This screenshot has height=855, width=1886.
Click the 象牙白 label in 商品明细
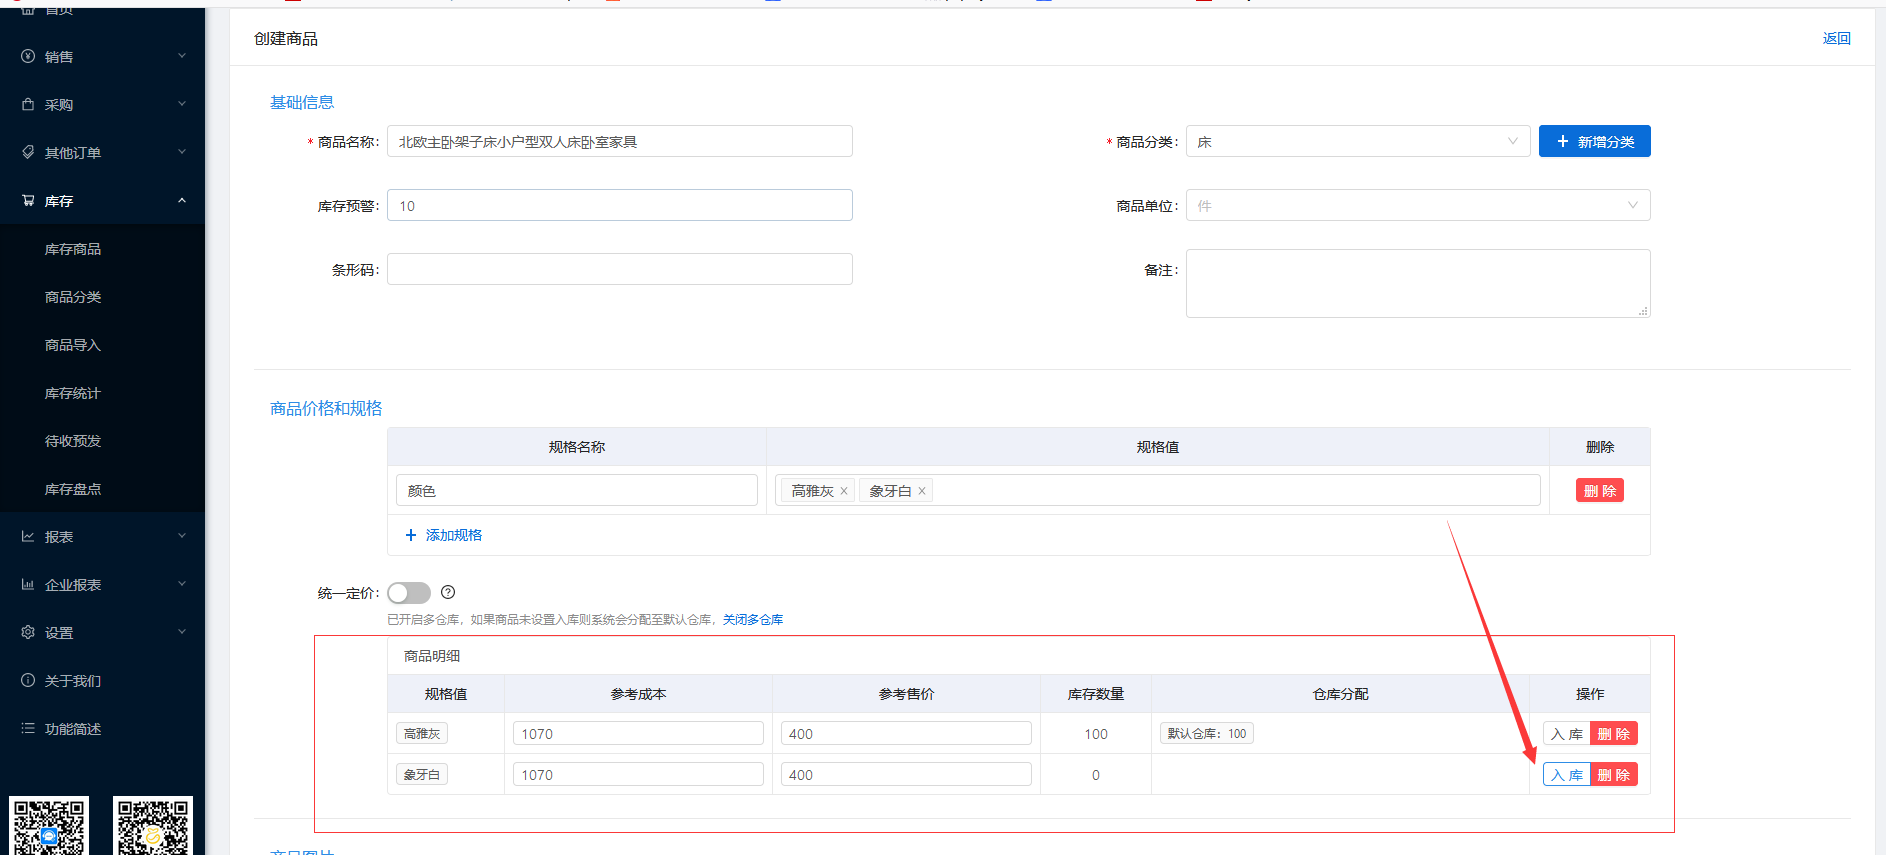pyautogui.click(x=422, y=775)
